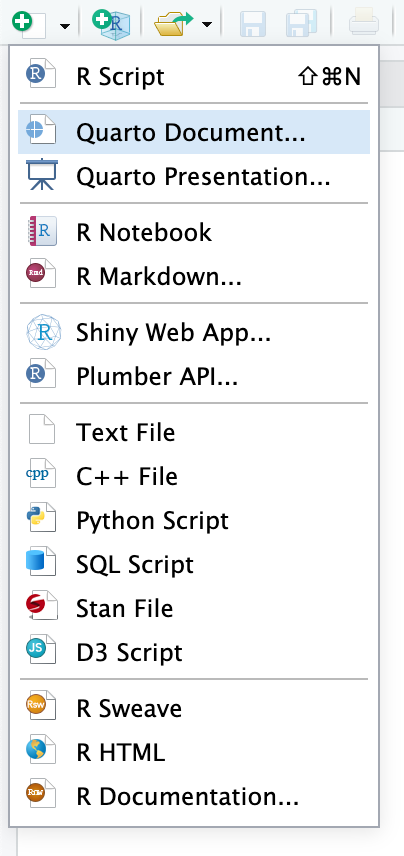Choose Quarto Presentation... menu entry
This screenshot has height=856, width=404.
click(x=194, y=176)
